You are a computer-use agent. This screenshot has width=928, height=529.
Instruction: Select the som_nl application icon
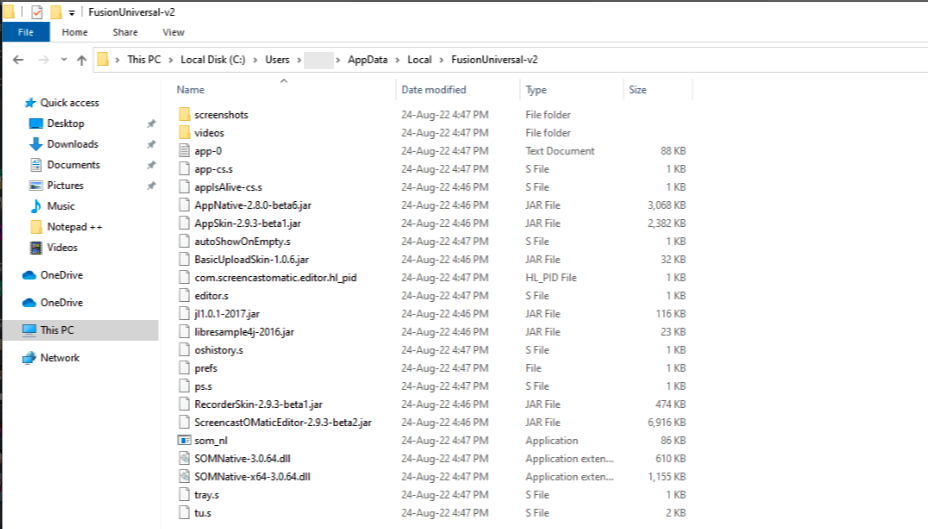click(x=184, y=441)
